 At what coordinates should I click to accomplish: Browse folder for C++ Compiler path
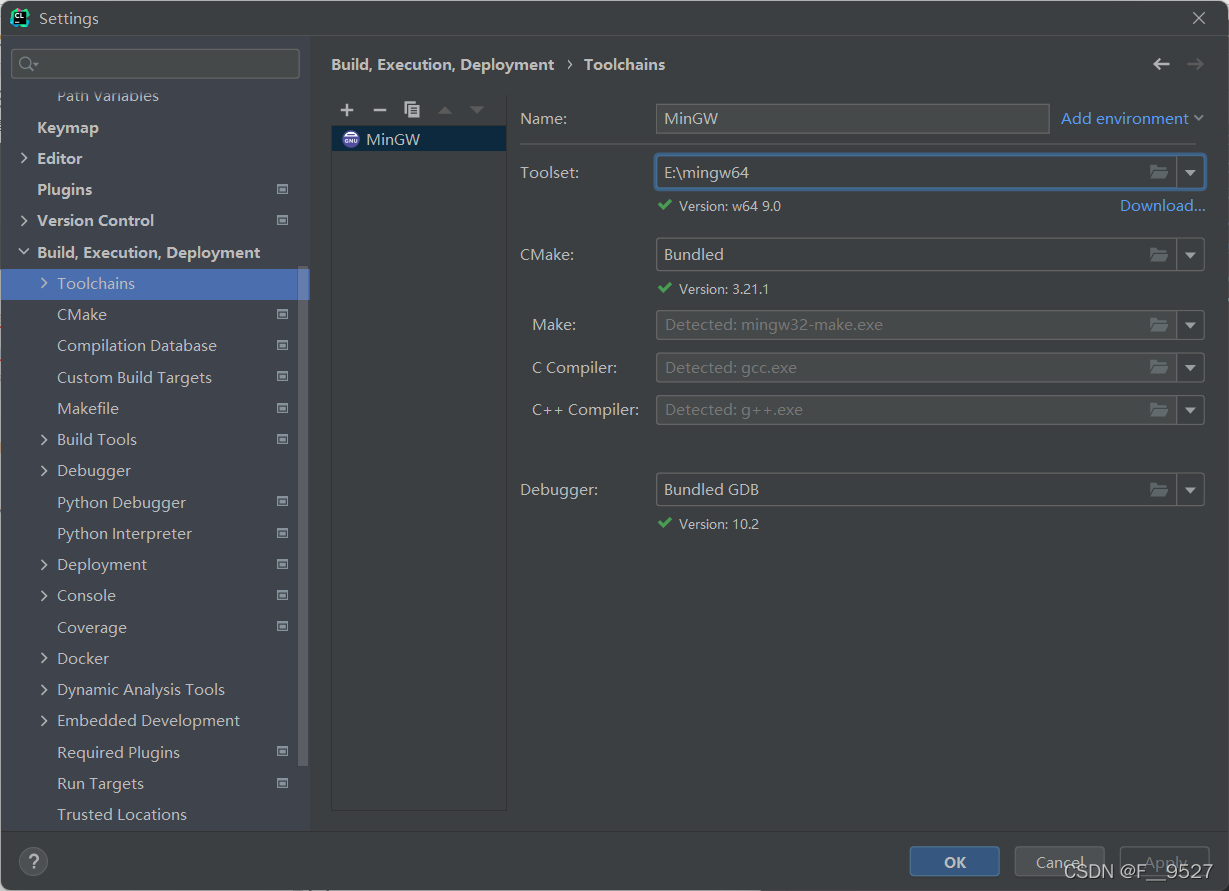pyautogui.click(x=1159, y=409)
